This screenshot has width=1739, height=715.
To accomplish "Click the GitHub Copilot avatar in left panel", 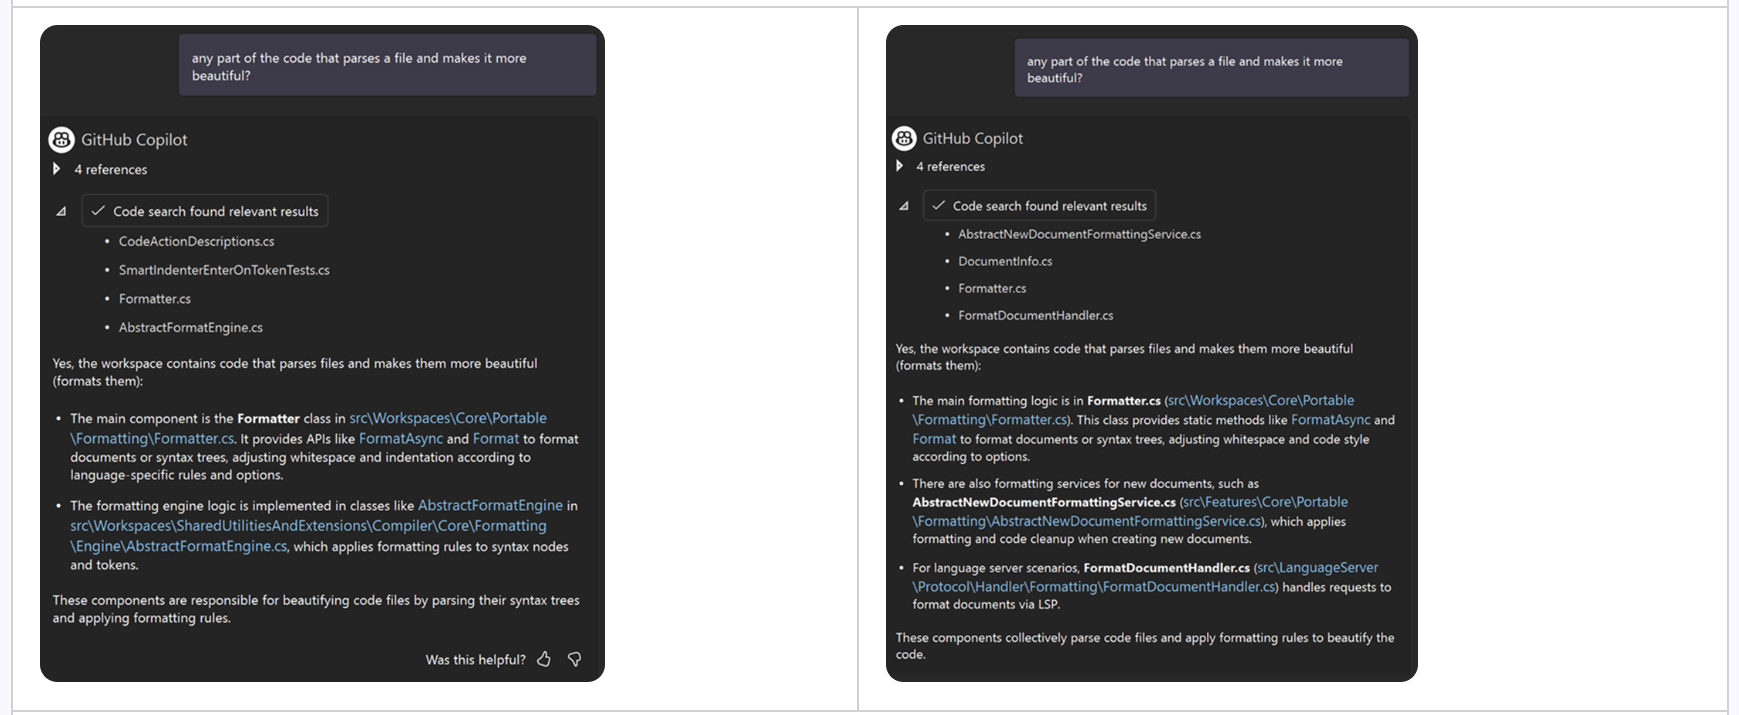I will pyautogui.click(x=62, y=140).
